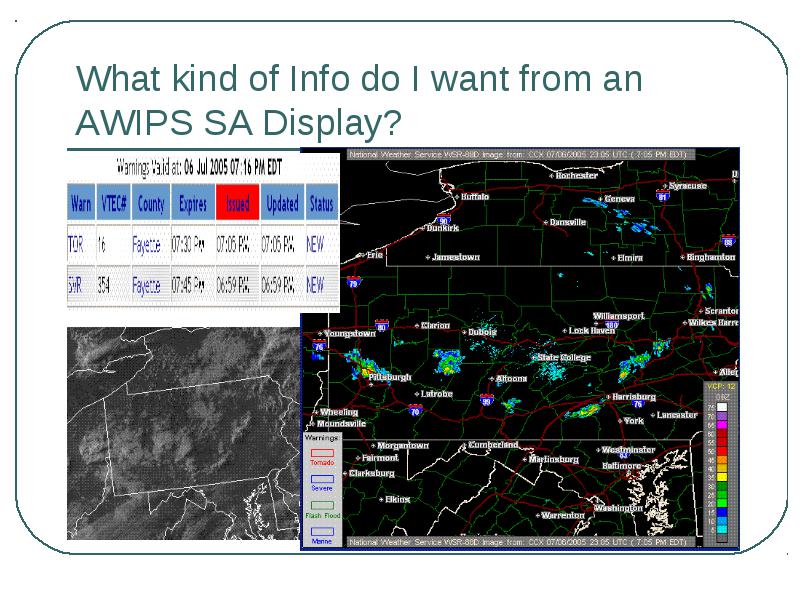
Task: Click the Latrobe city label
Action: coord(437,394)
